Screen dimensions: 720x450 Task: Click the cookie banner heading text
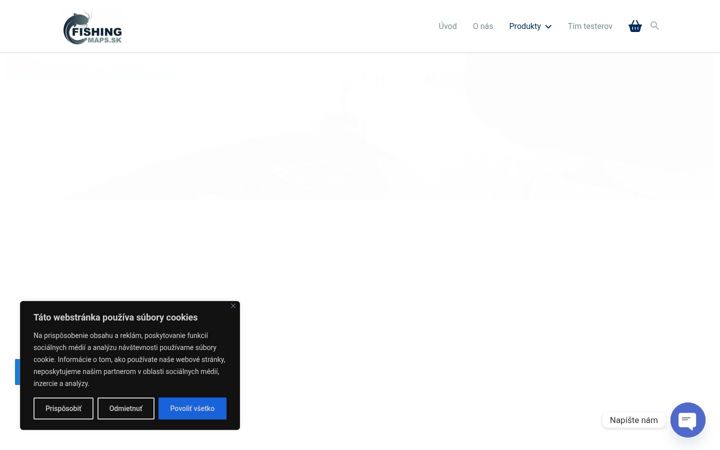pyautogui.click(x=115, y=317)
